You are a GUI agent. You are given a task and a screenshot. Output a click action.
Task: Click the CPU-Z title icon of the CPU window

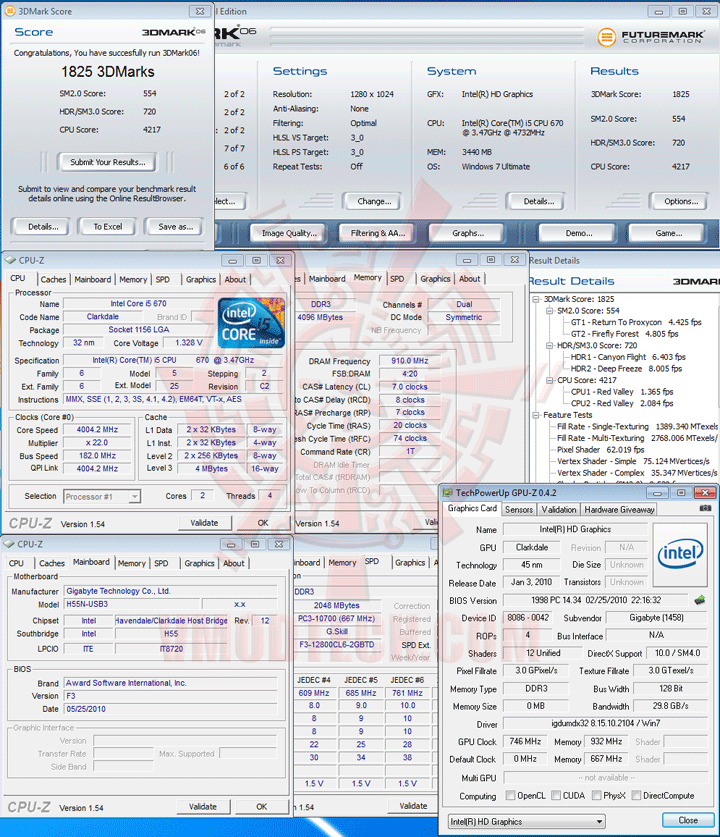coord(10,260)
